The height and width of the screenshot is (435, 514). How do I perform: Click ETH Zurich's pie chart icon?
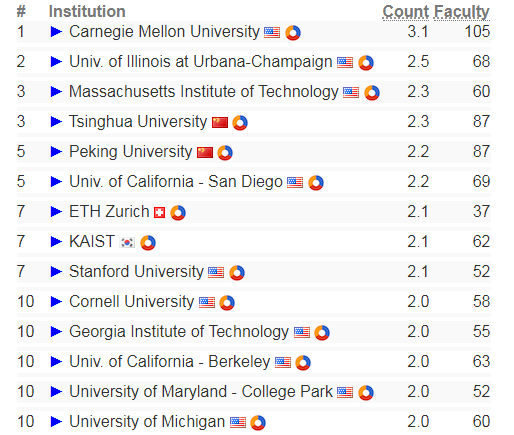click(178, 213)
